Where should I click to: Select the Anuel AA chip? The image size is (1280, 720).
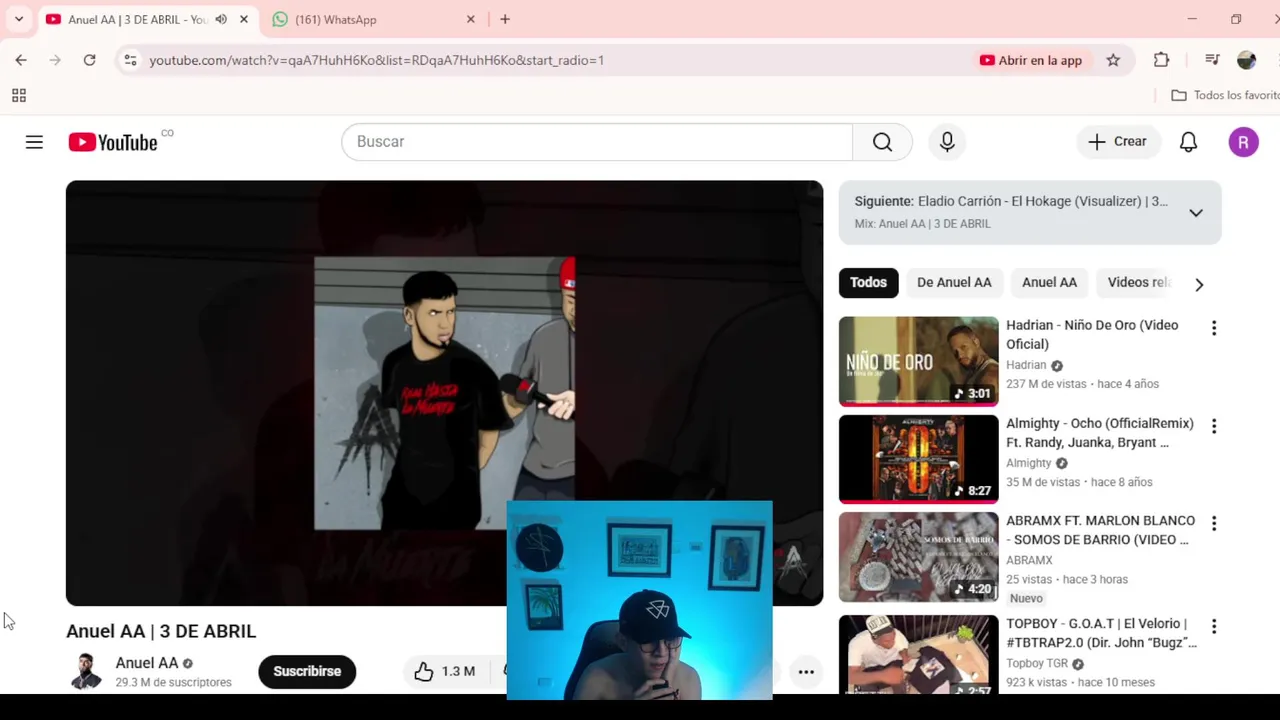point(1049,282)
